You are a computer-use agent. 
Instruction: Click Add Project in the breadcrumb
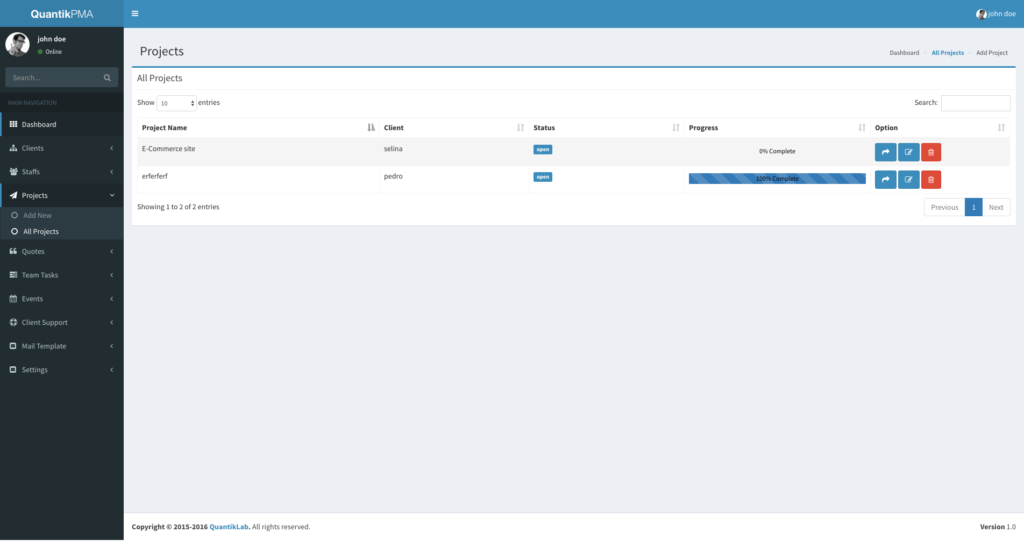992,53
